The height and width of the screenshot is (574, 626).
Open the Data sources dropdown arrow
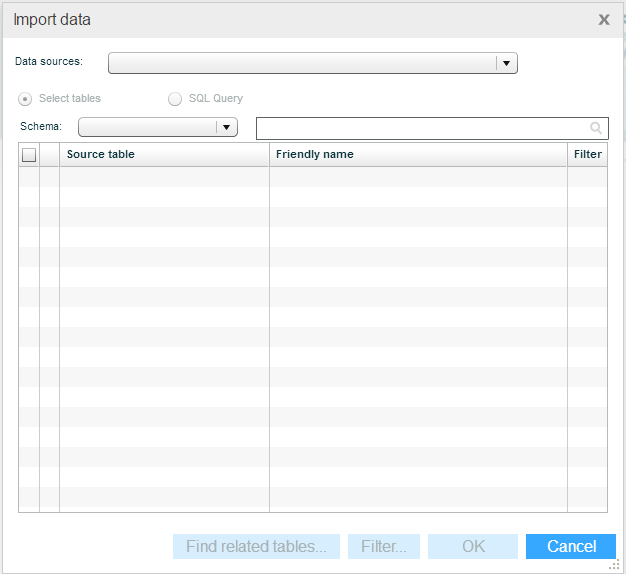(x=507, y=64)
